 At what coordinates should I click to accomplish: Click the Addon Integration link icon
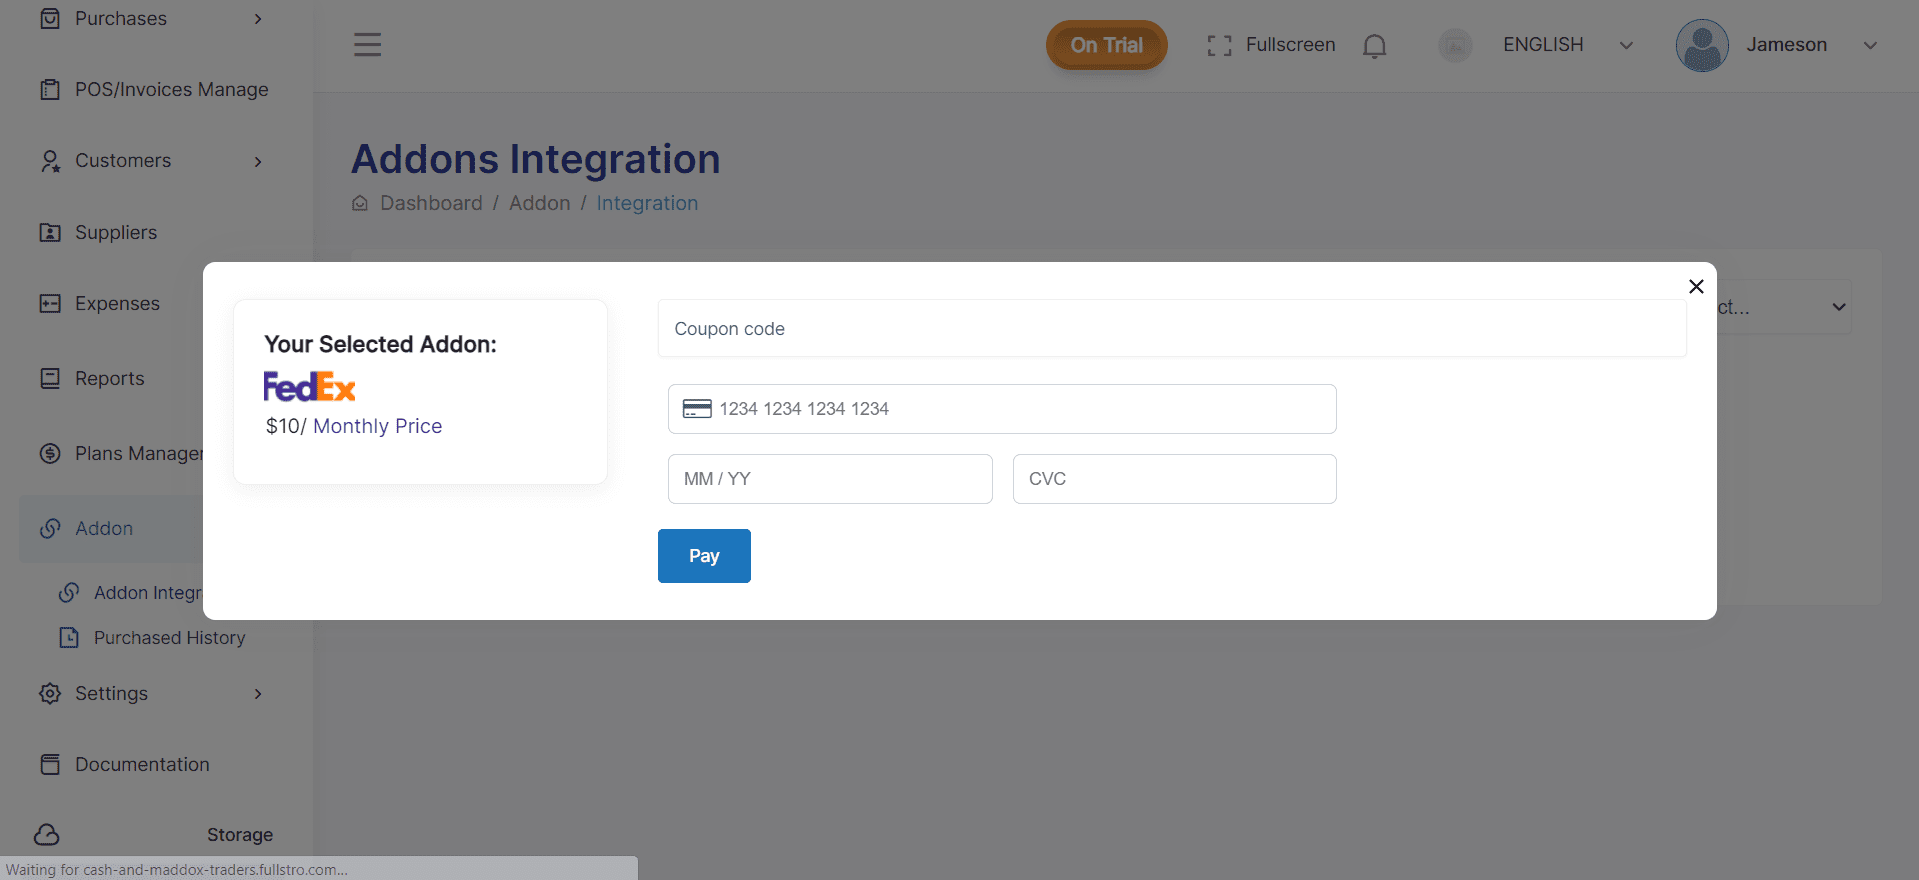point(69,593)
